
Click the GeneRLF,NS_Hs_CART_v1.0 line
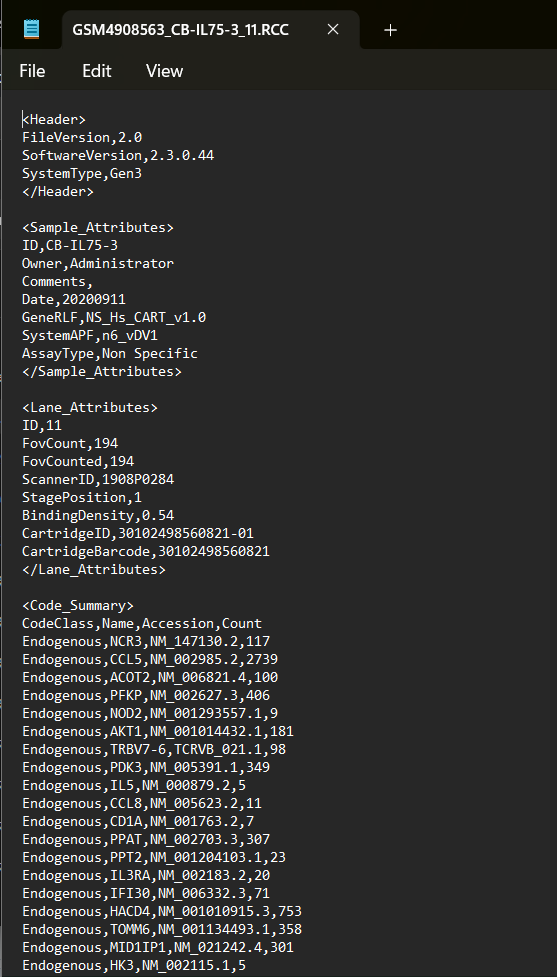[114, 318]
